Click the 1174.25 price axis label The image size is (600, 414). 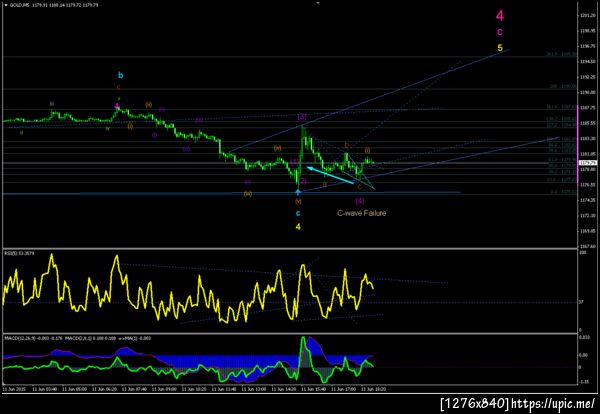click(587, 200)
